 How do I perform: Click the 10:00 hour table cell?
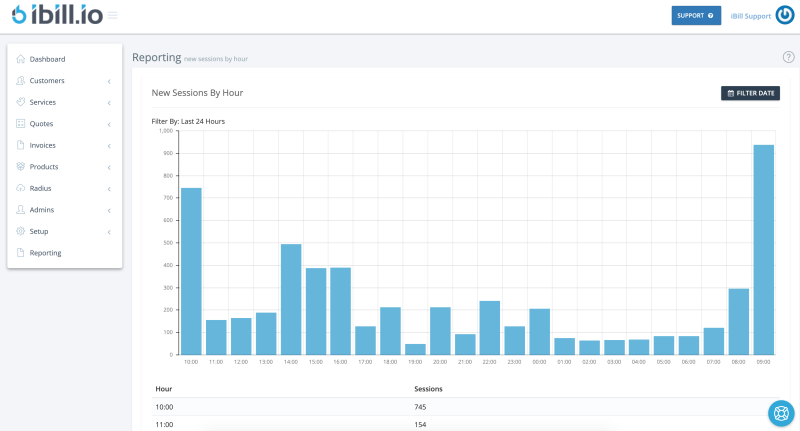click(x=164, y=407)
